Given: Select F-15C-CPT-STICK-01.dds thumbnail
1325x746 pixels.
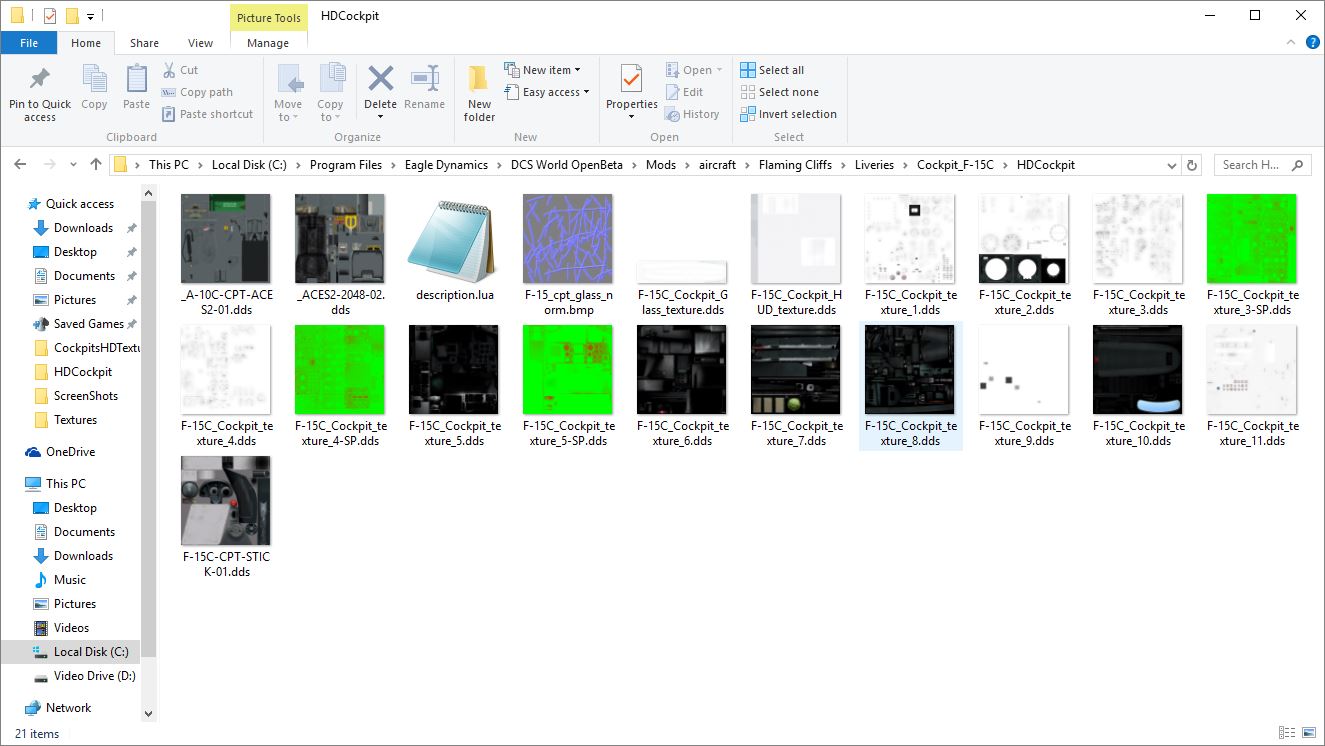Looking at the screenshot, I should [x=226, y=501].
